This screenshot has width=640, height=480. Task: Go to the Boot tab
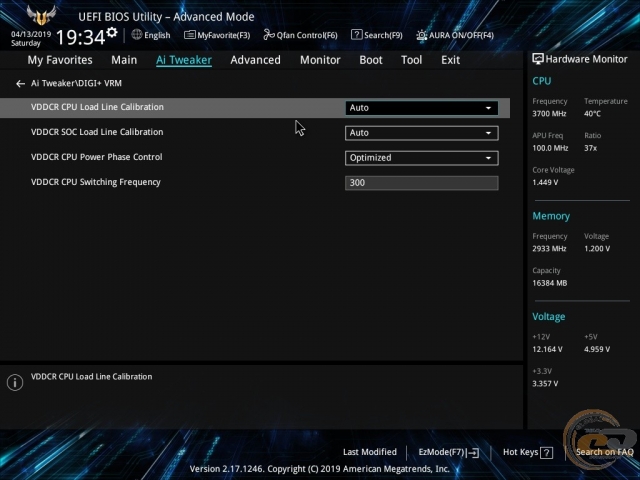(371, 60)
